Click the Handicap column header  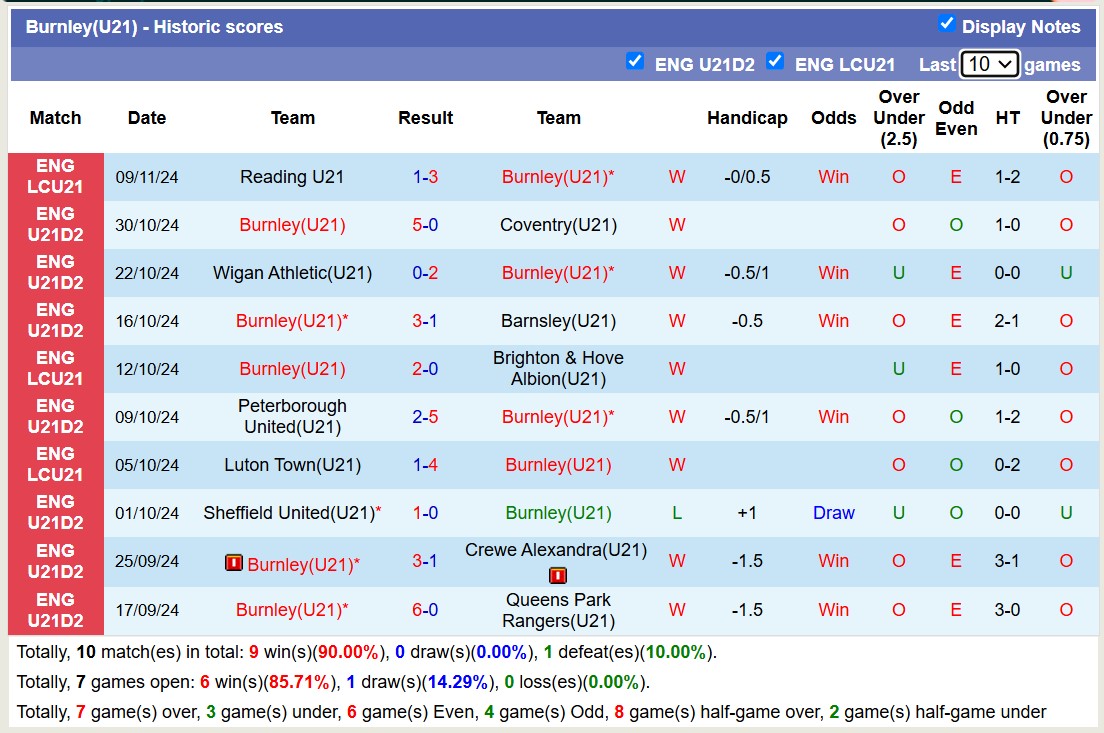click(x=747, y=118)
